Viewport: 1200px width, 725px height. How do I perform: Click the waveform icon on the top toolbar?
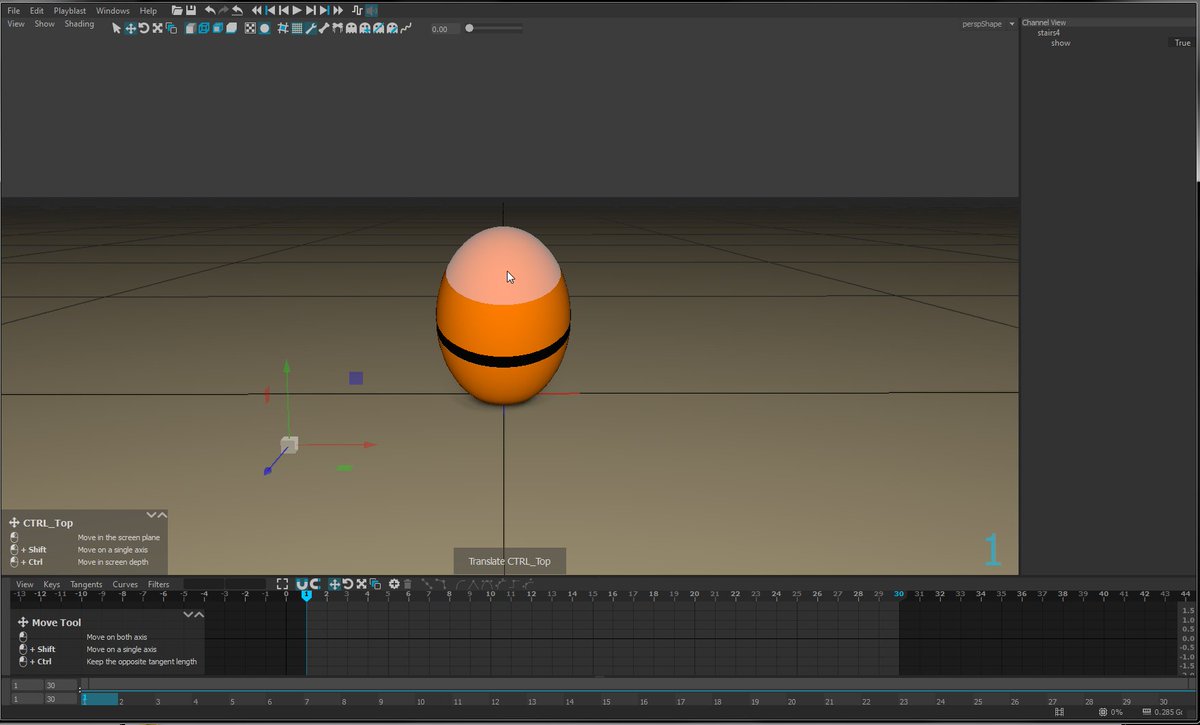coord(355,10)
